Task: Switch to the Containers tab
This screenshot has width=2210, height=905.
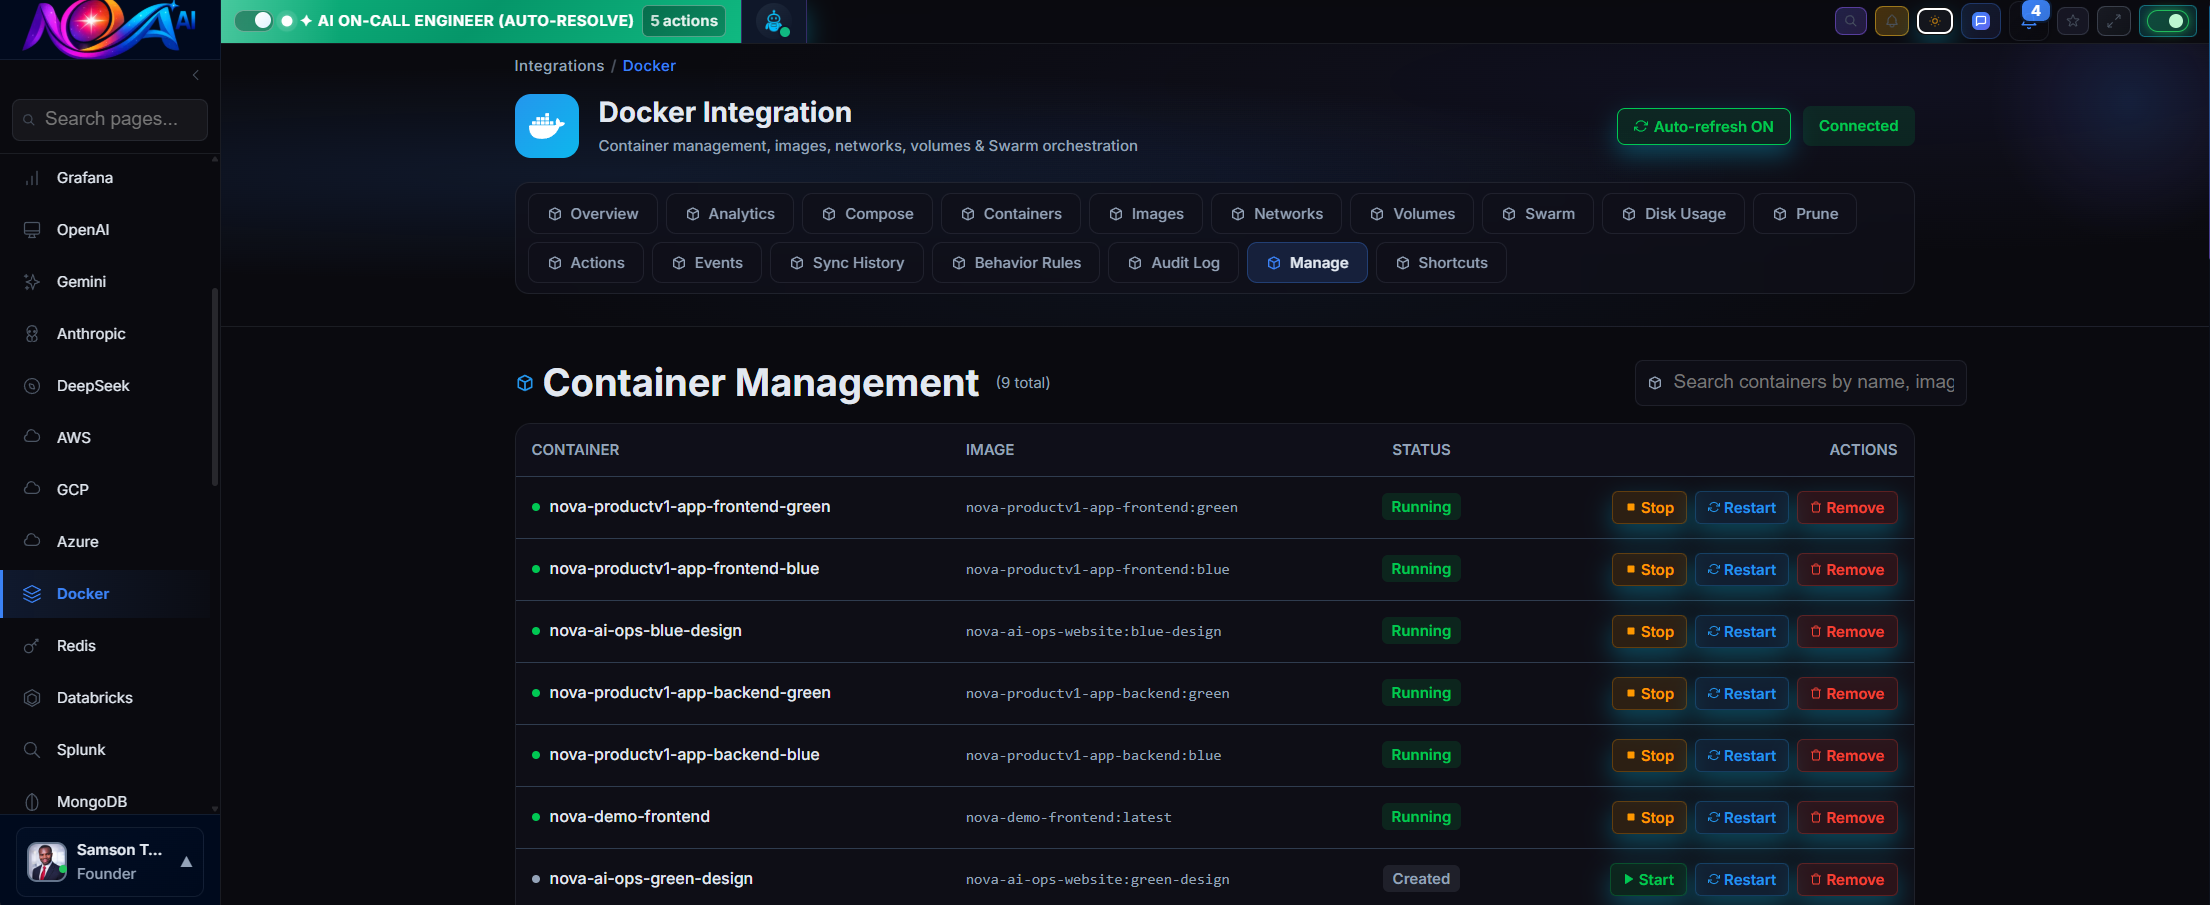Action: pyautogui.click(x=1011, y=213)
